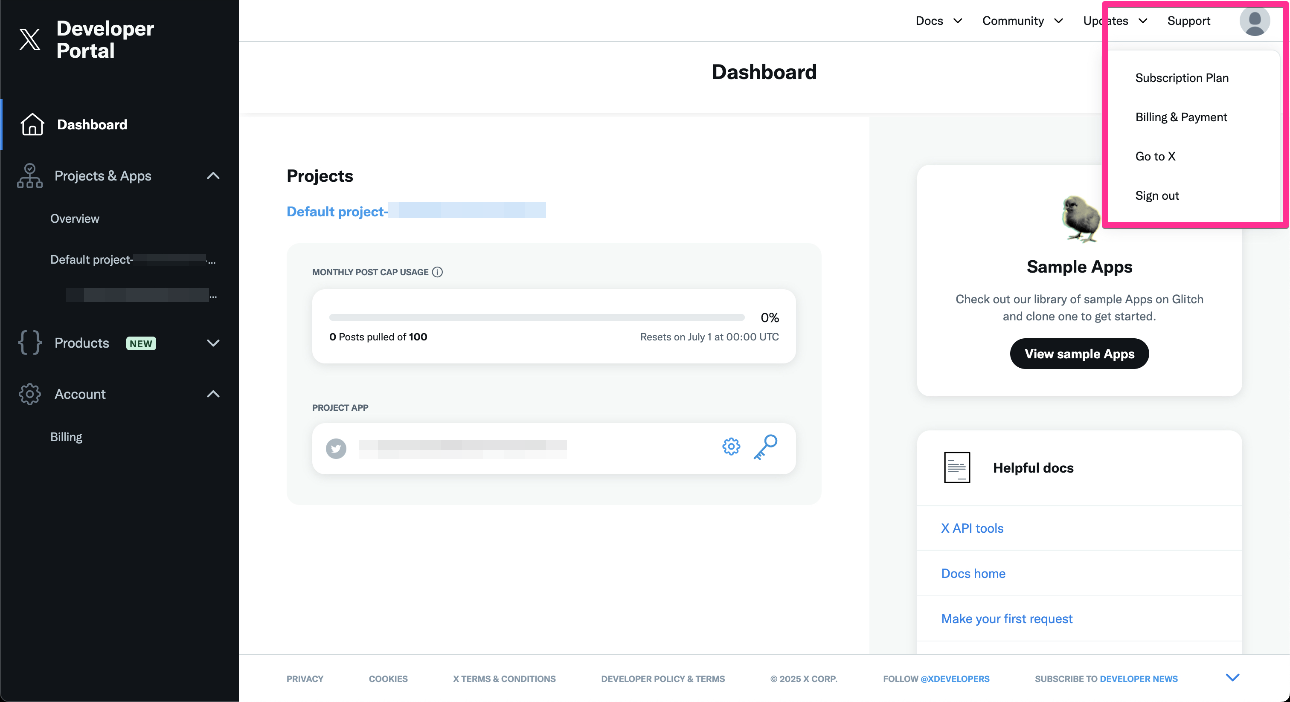Click X Terms & Conditions in the footer

pyautogui.click(x=504, y=679)
